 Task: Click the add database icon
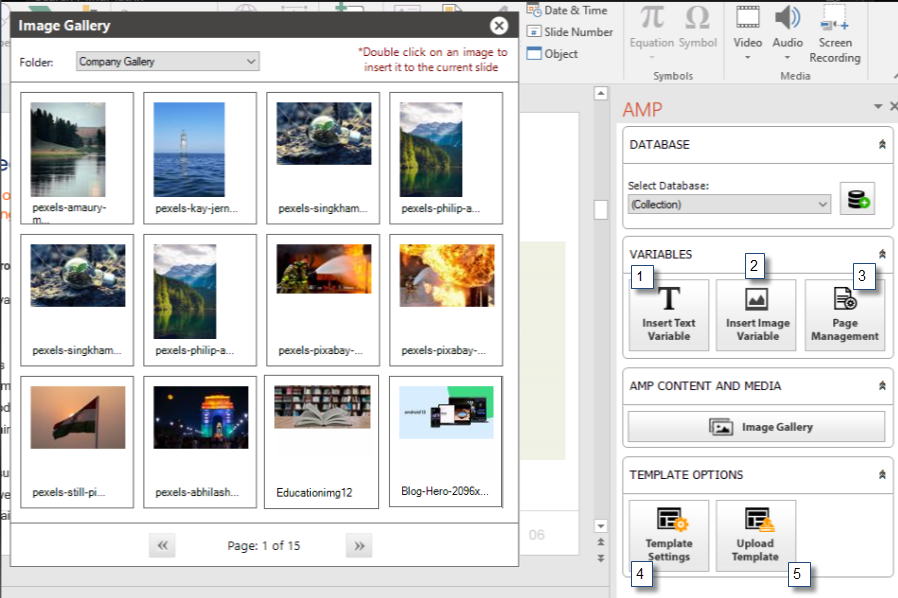(857, 199)
